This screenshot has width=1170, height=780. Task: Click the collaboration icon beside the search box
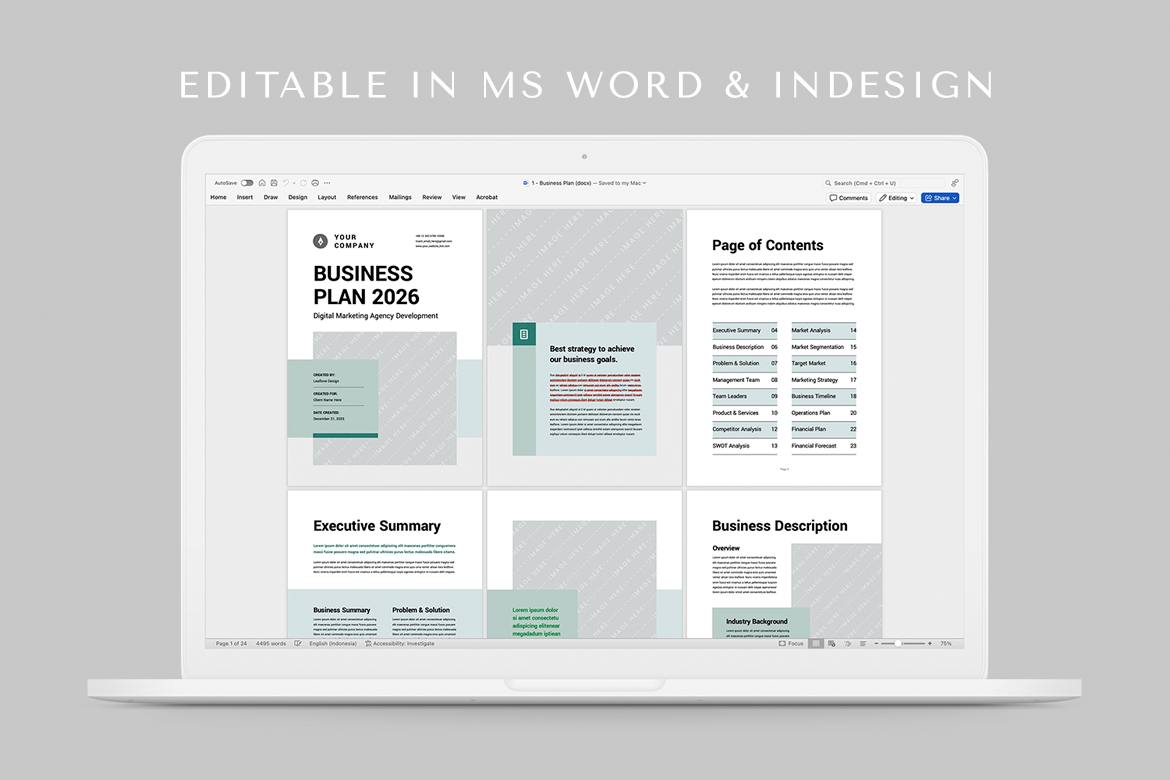coord(954,183)
